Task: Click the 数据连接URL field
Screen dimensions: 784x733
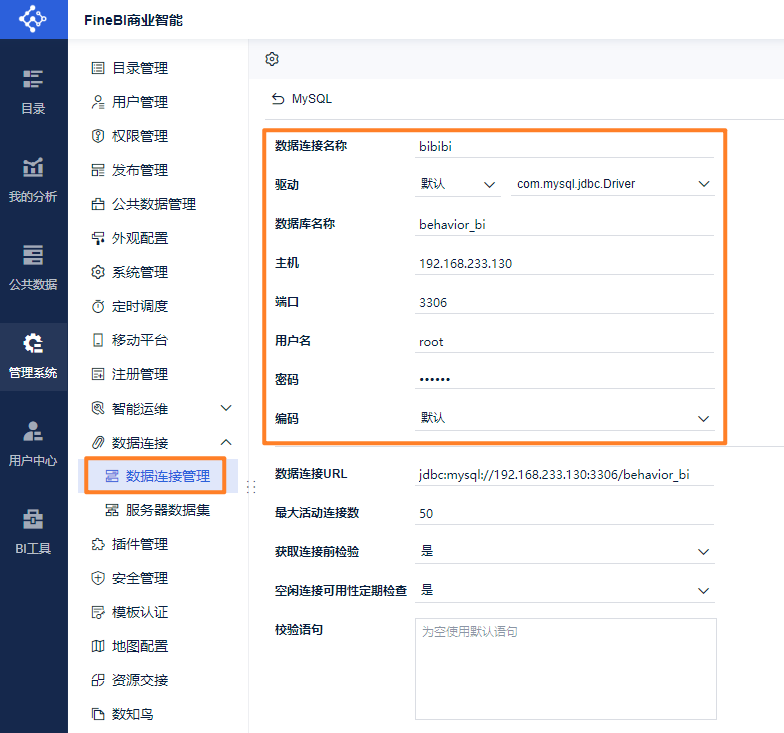Action: (x=564, y=474)
